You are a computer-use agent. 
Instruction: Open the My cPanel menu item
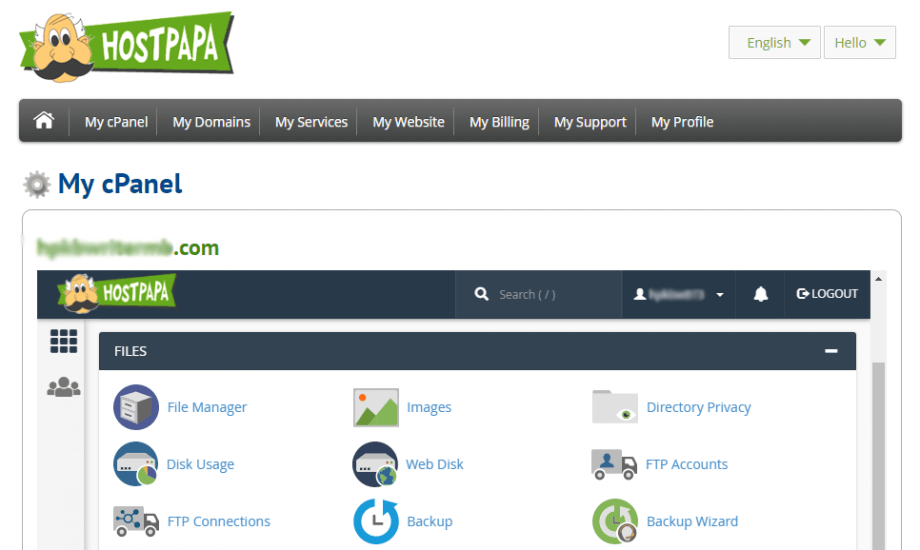click(116, 122)
